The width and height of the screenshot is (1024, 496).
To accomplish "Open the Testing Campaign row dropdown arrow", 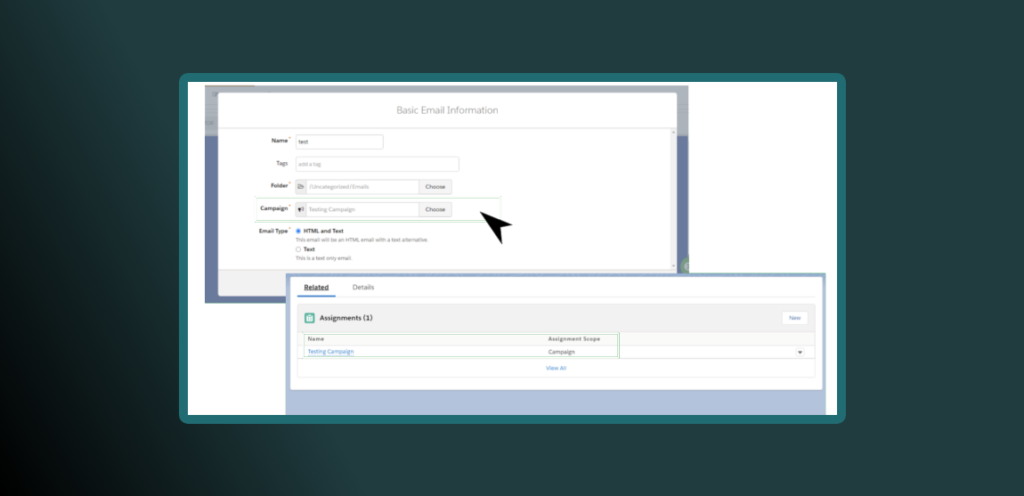I will pyautogui.click(x=800, y=352).
